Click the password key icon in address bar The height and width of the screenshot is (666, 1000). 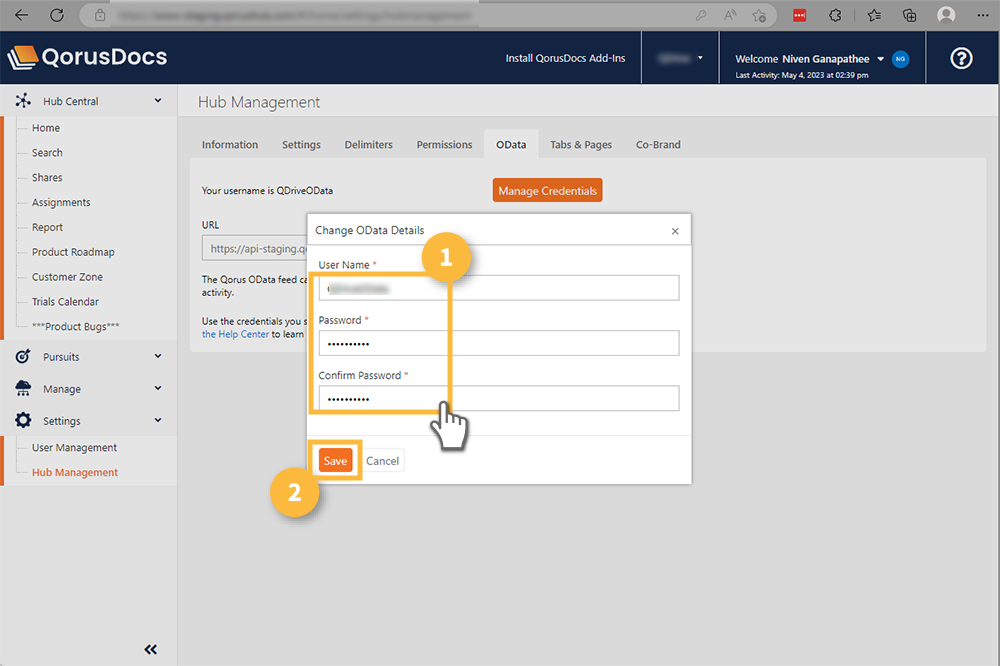701,15
